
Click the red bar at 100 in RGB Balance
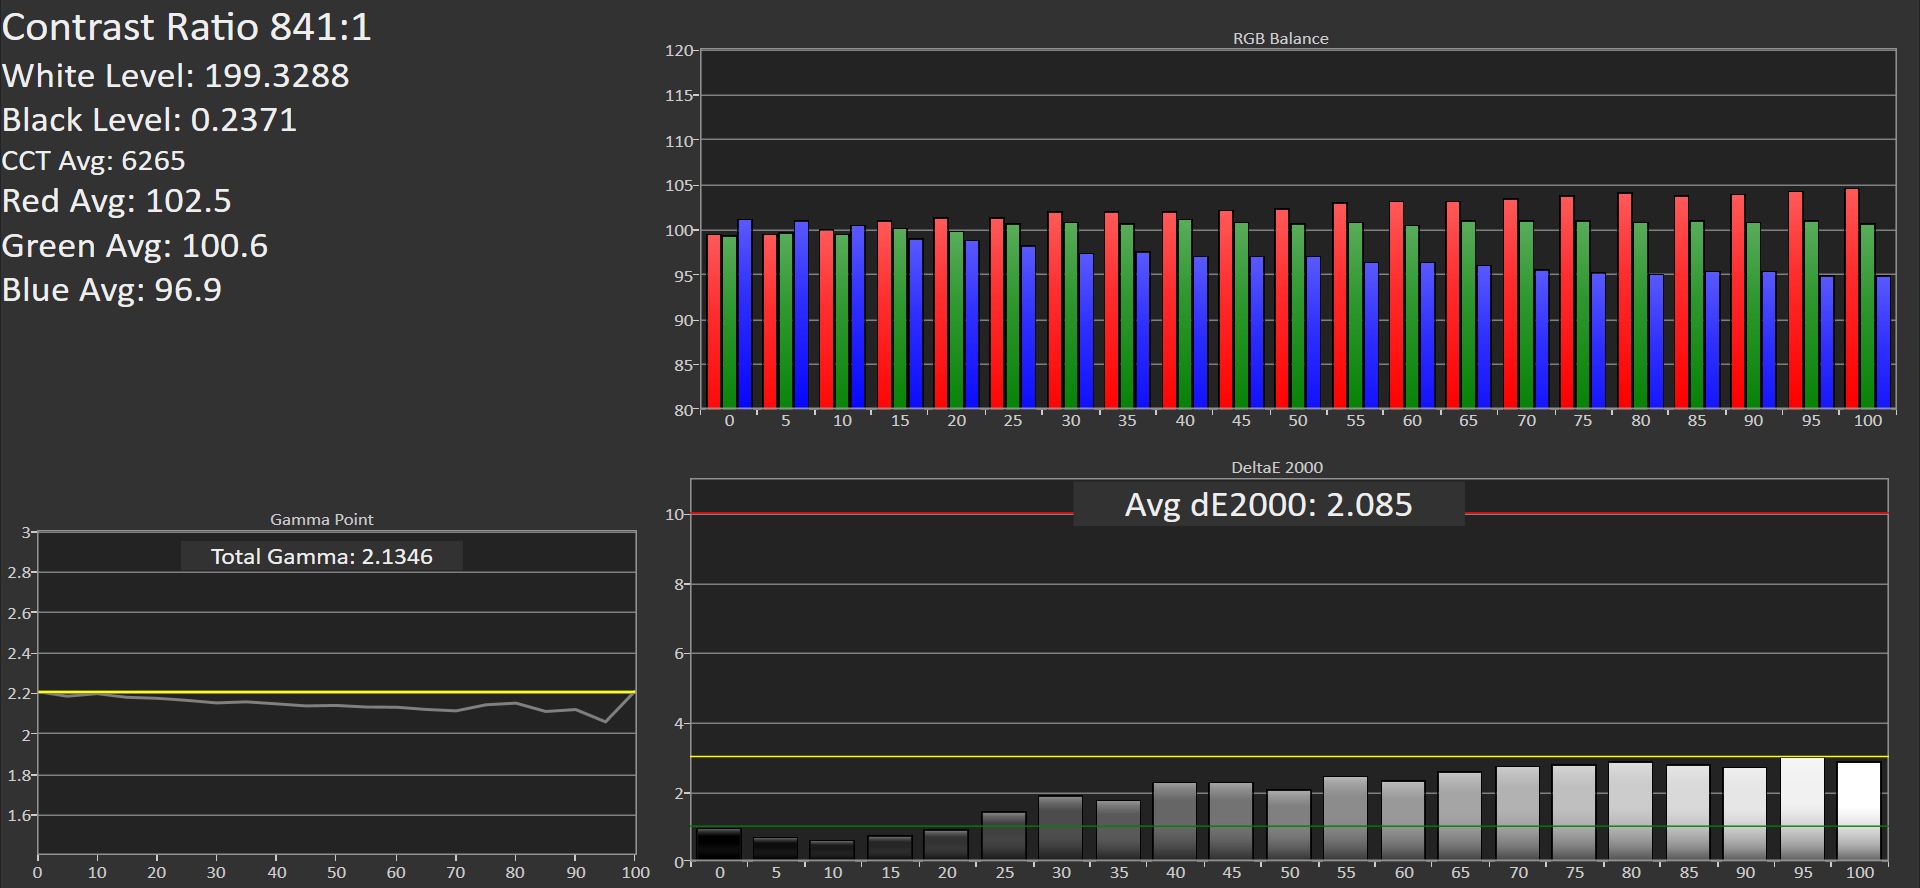pyautogui.click(x=1852, y=299)
